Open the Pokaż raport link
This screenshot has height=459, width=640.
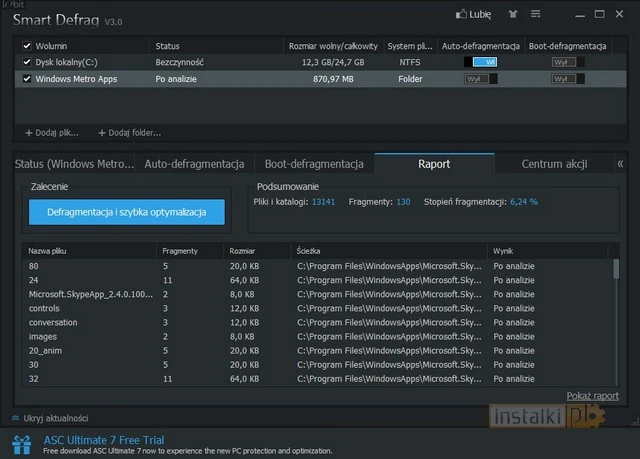coord(593,396)
